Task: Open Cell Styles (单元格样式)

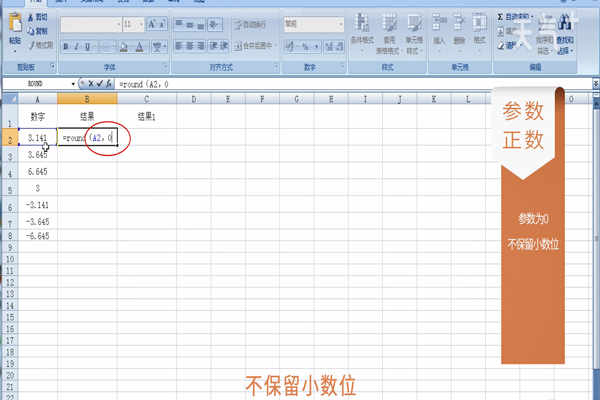Action: pyautogui.click(x=414, y=33)
